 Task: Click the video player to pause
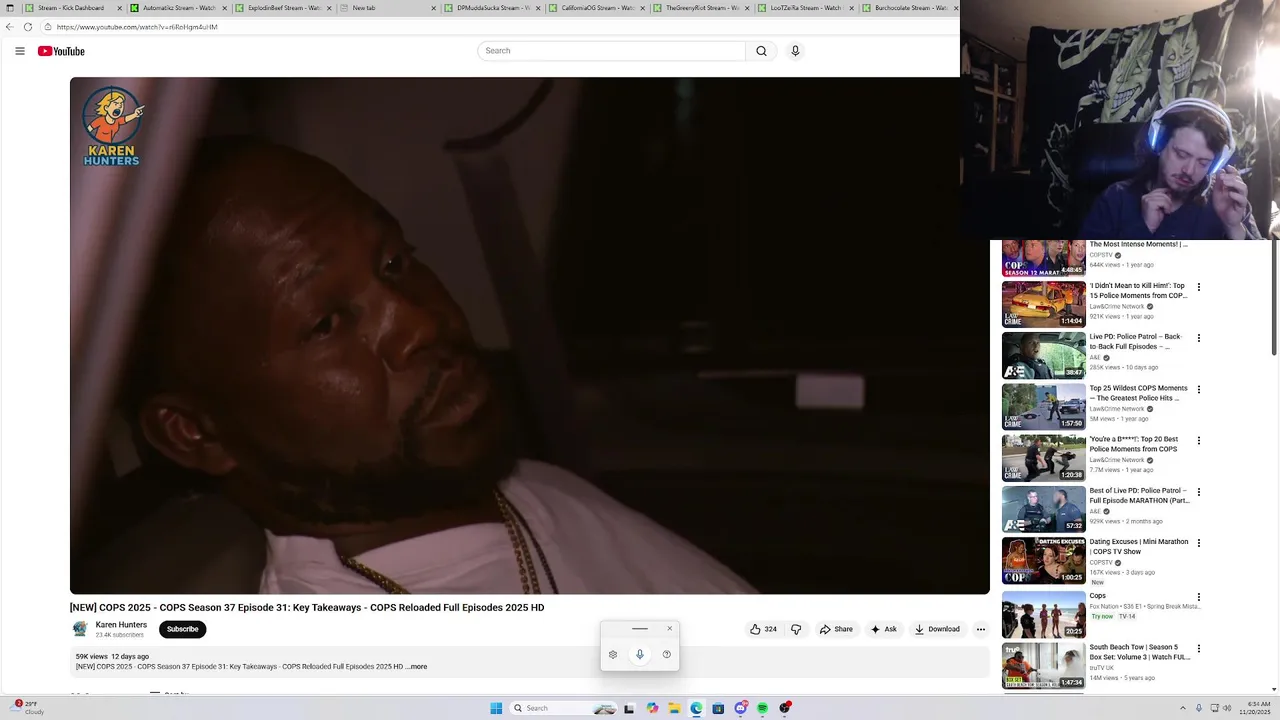tap(530, 336)
